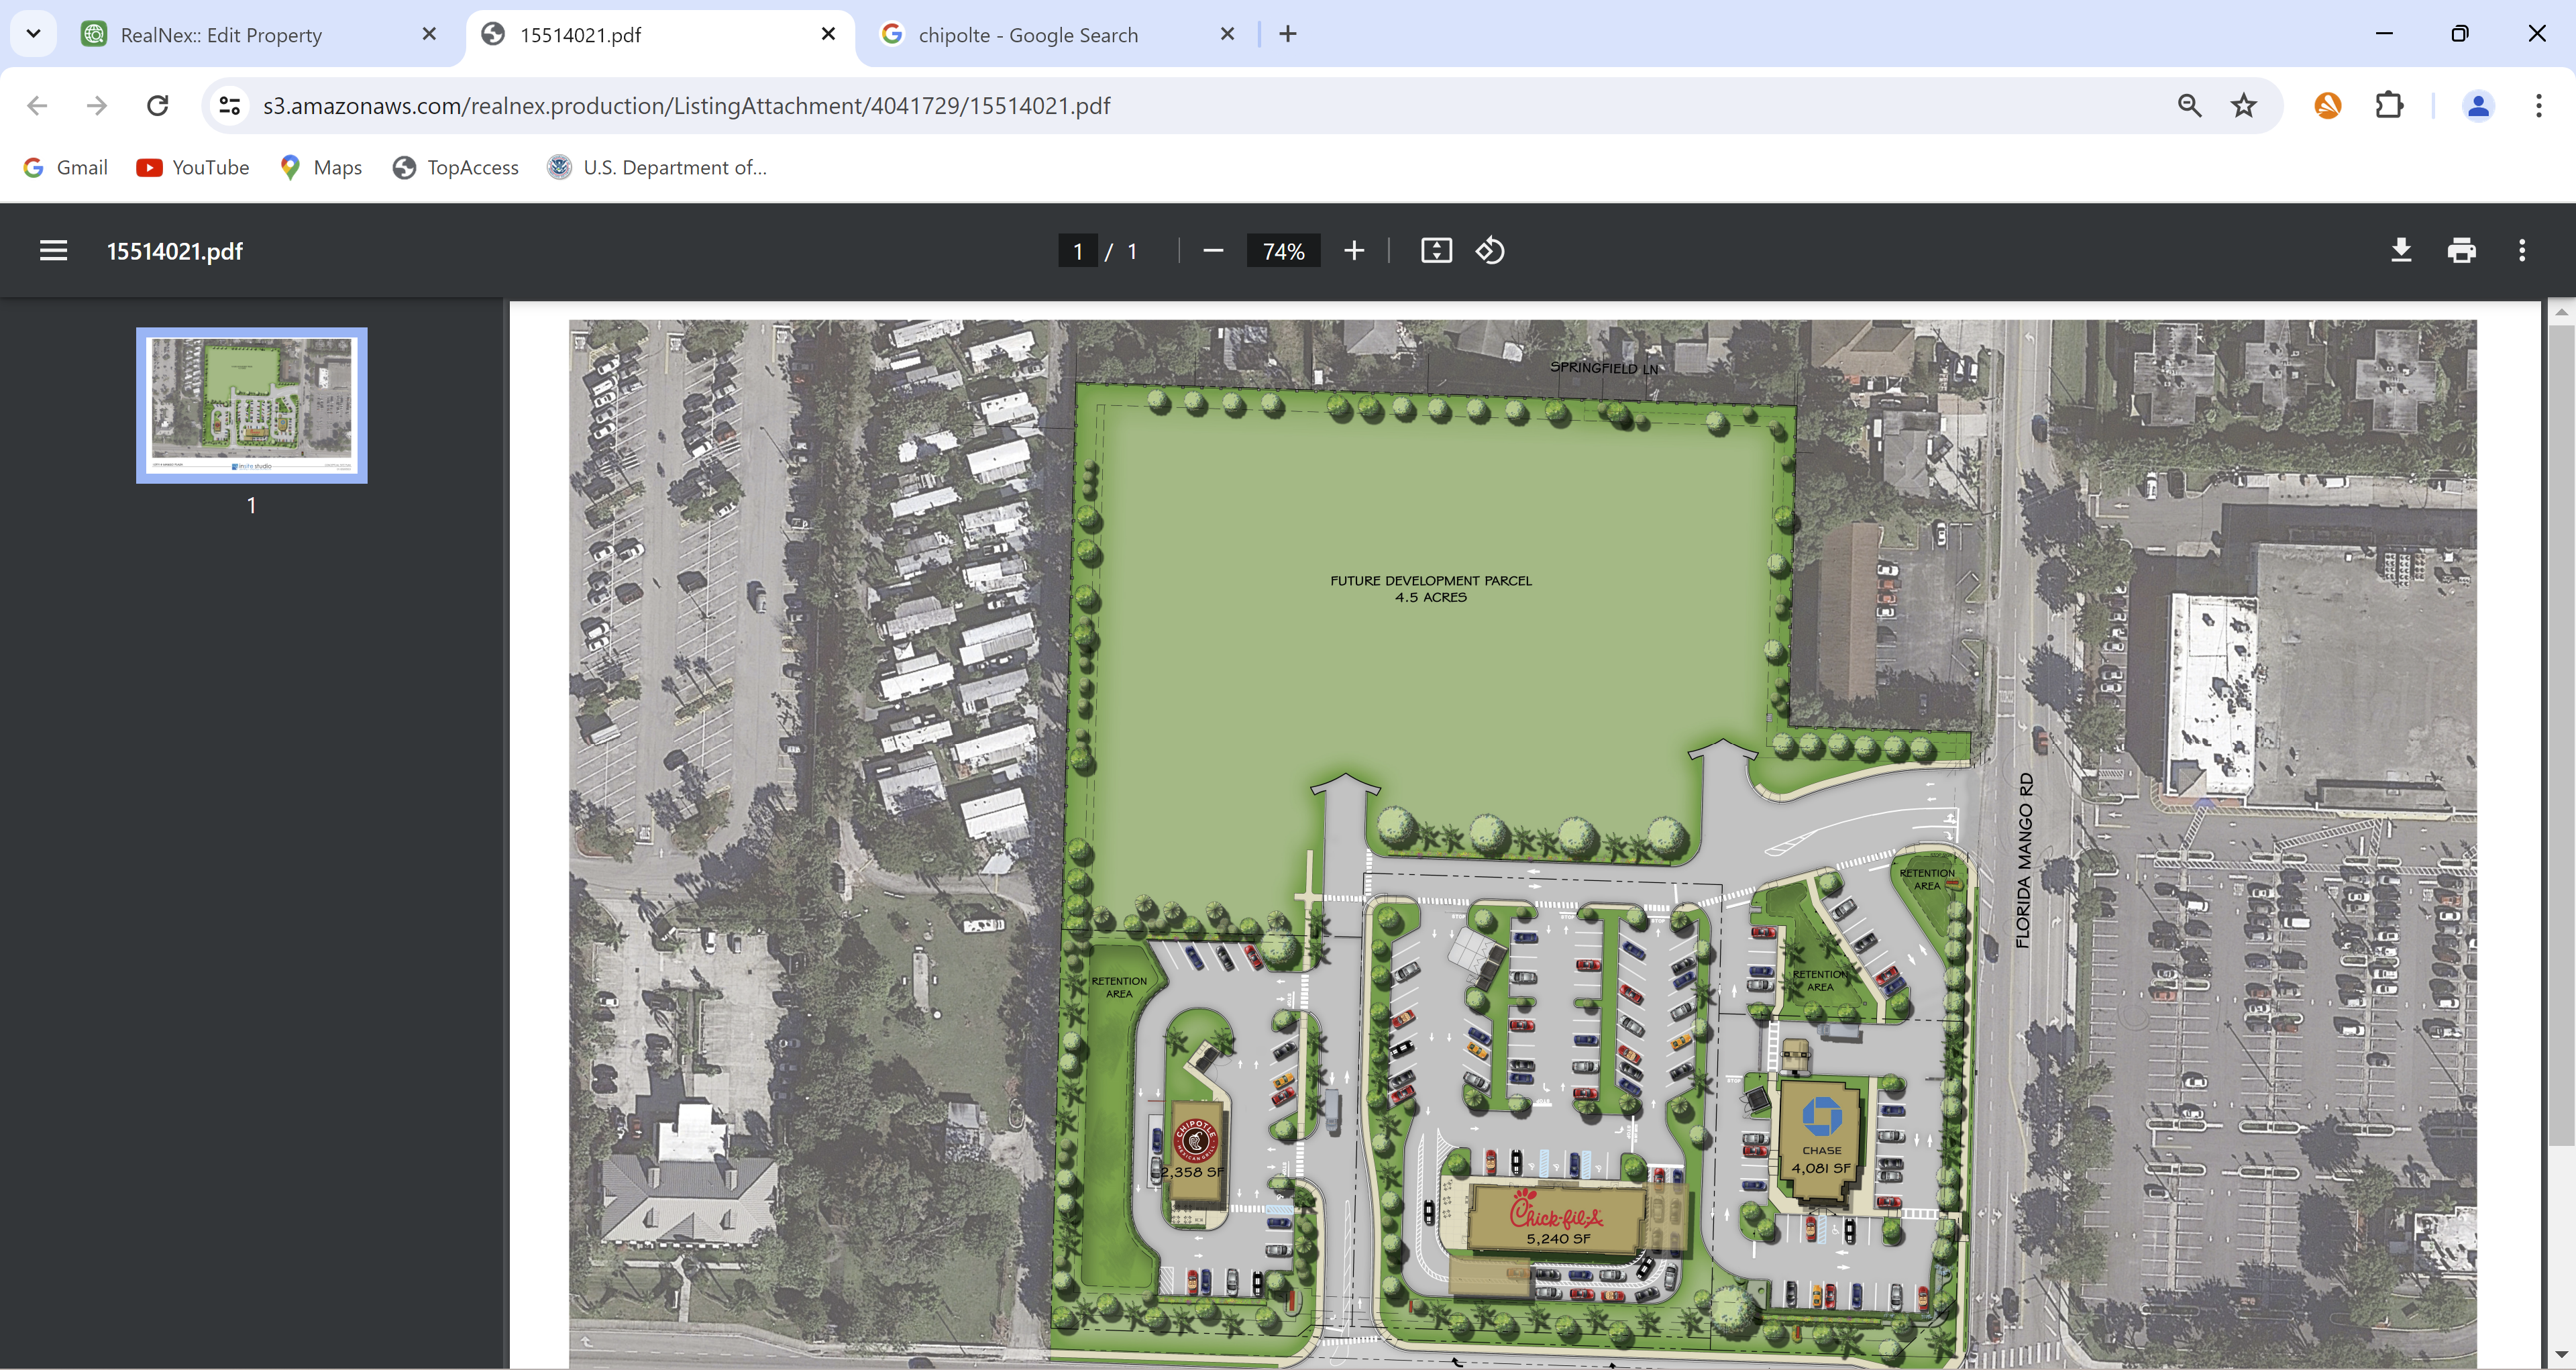2576x1370 pixels.
Task: Open YouTube bookmark
Action: [x=193, y=168]
